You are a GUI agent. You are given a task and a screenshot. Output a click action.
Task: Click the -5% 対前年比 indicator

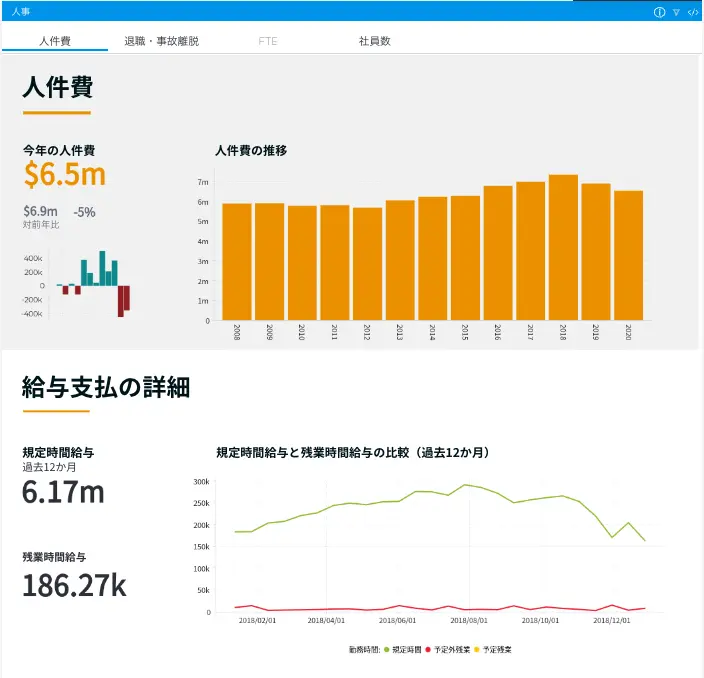[85, 212]
